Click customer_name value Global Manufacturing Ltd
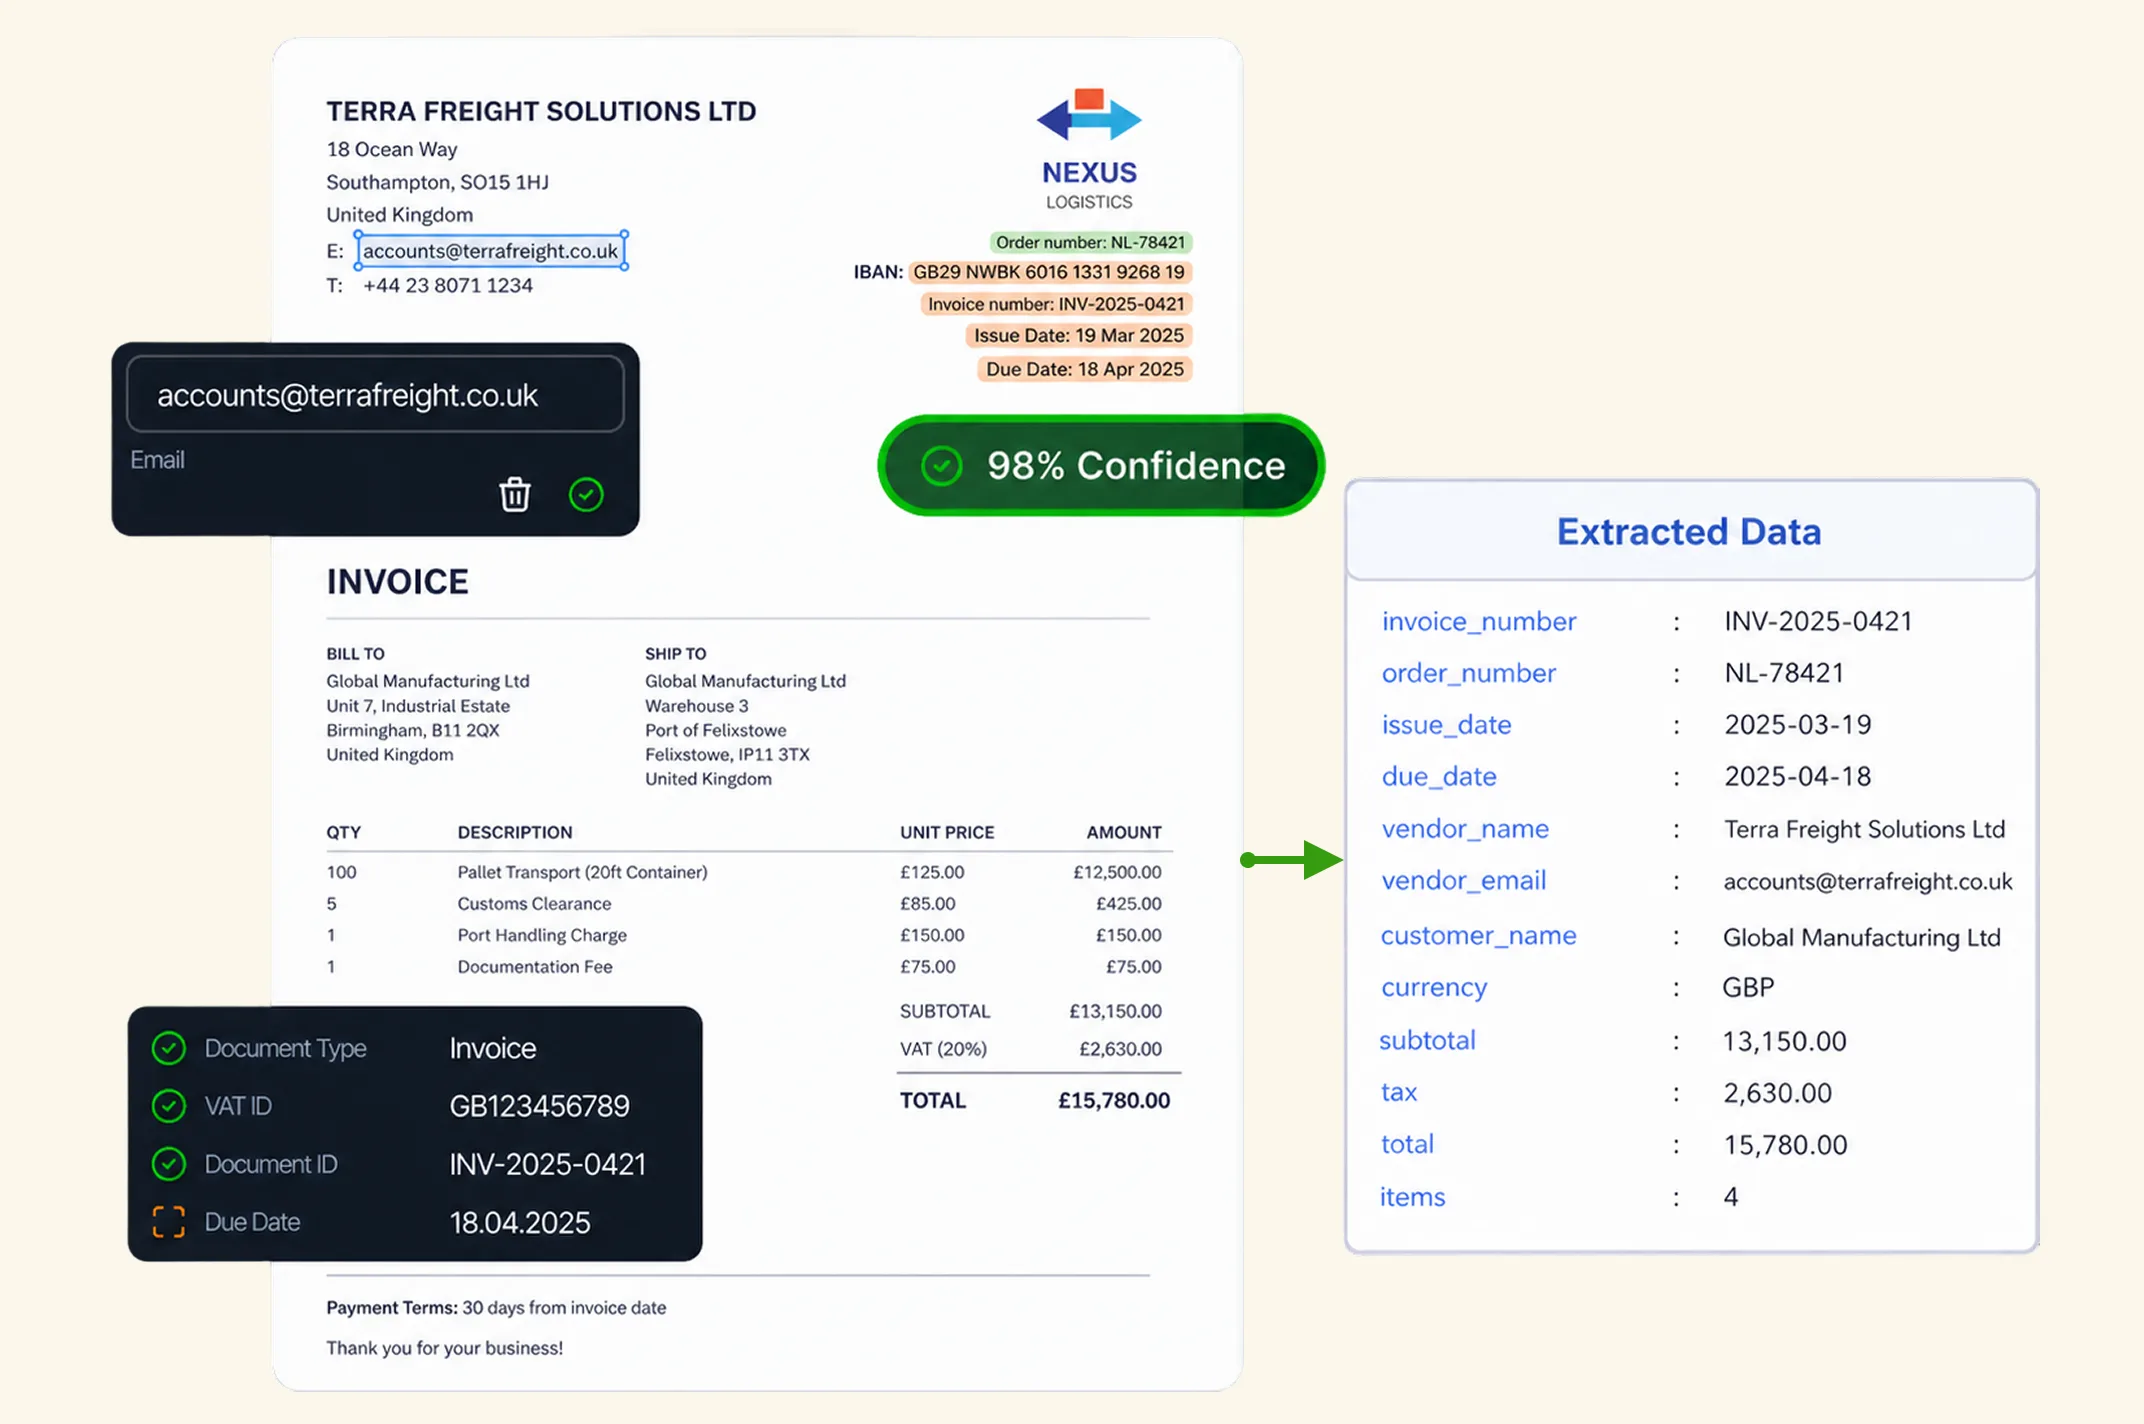 [1862, 937]
